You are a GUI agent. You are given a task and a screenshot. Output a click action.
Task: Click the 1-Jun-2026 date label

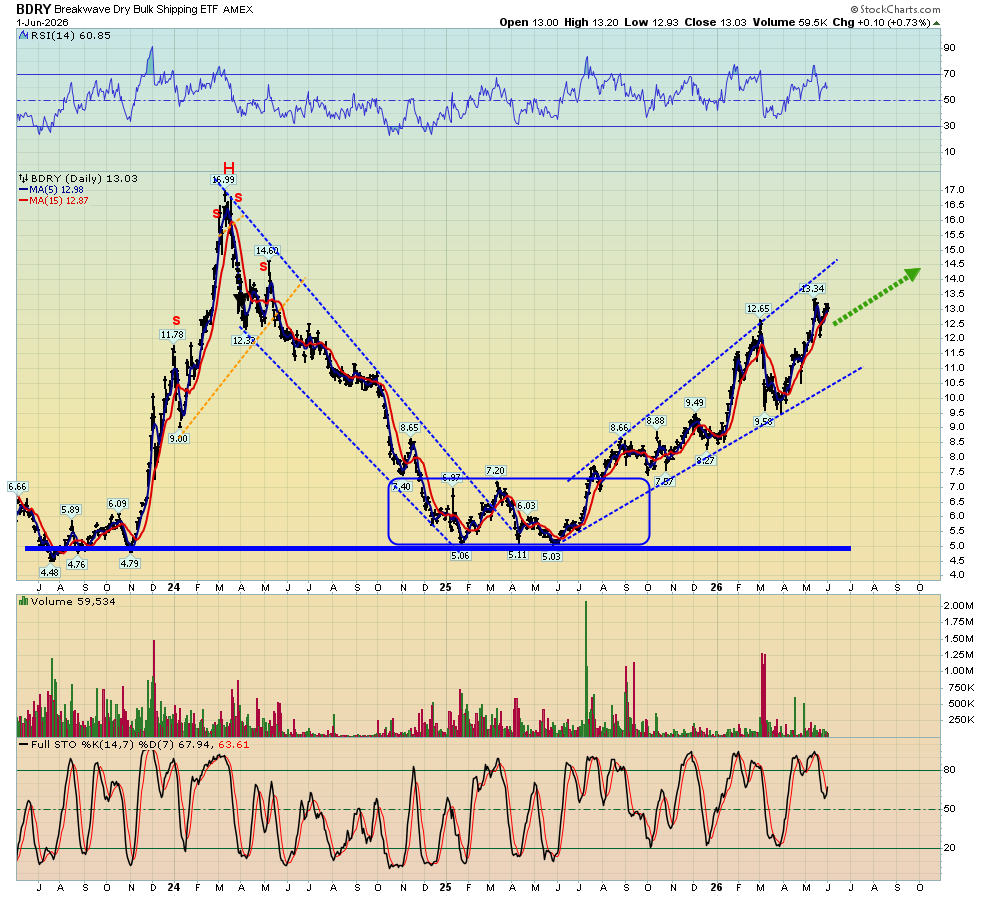(42, 23)
